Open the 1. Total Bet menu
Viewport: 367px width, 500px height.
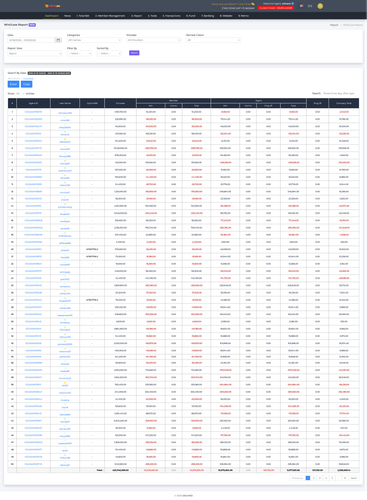(x=83, y=16)
